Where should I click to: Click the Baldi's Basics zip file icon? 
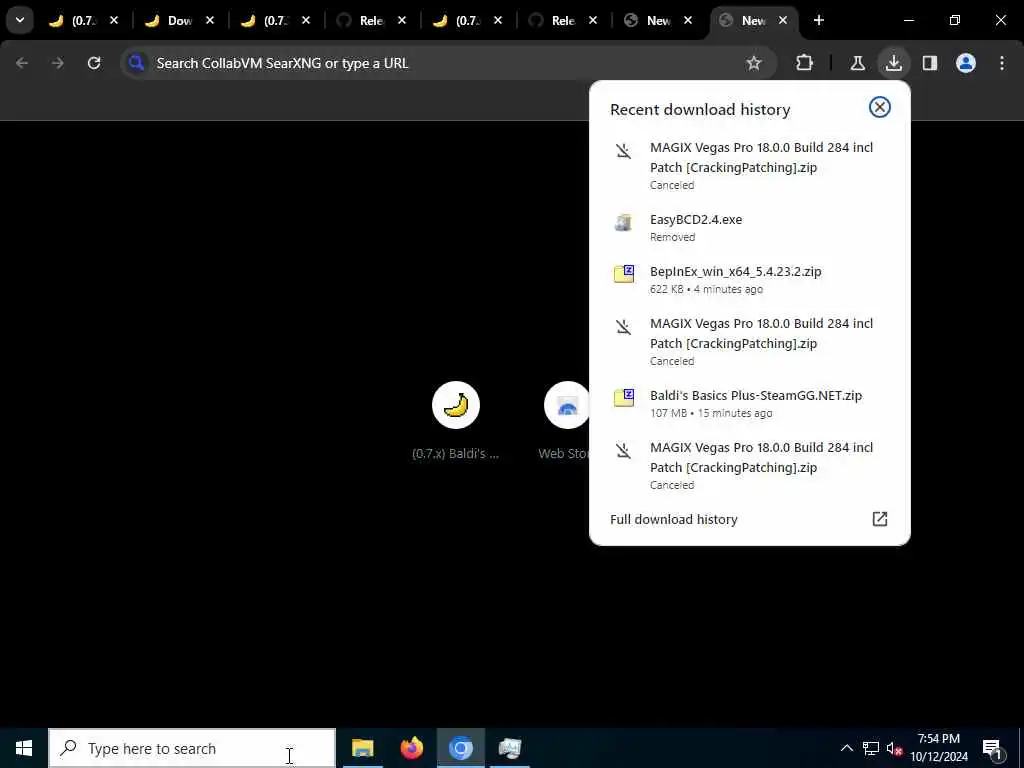pos(624,398)
